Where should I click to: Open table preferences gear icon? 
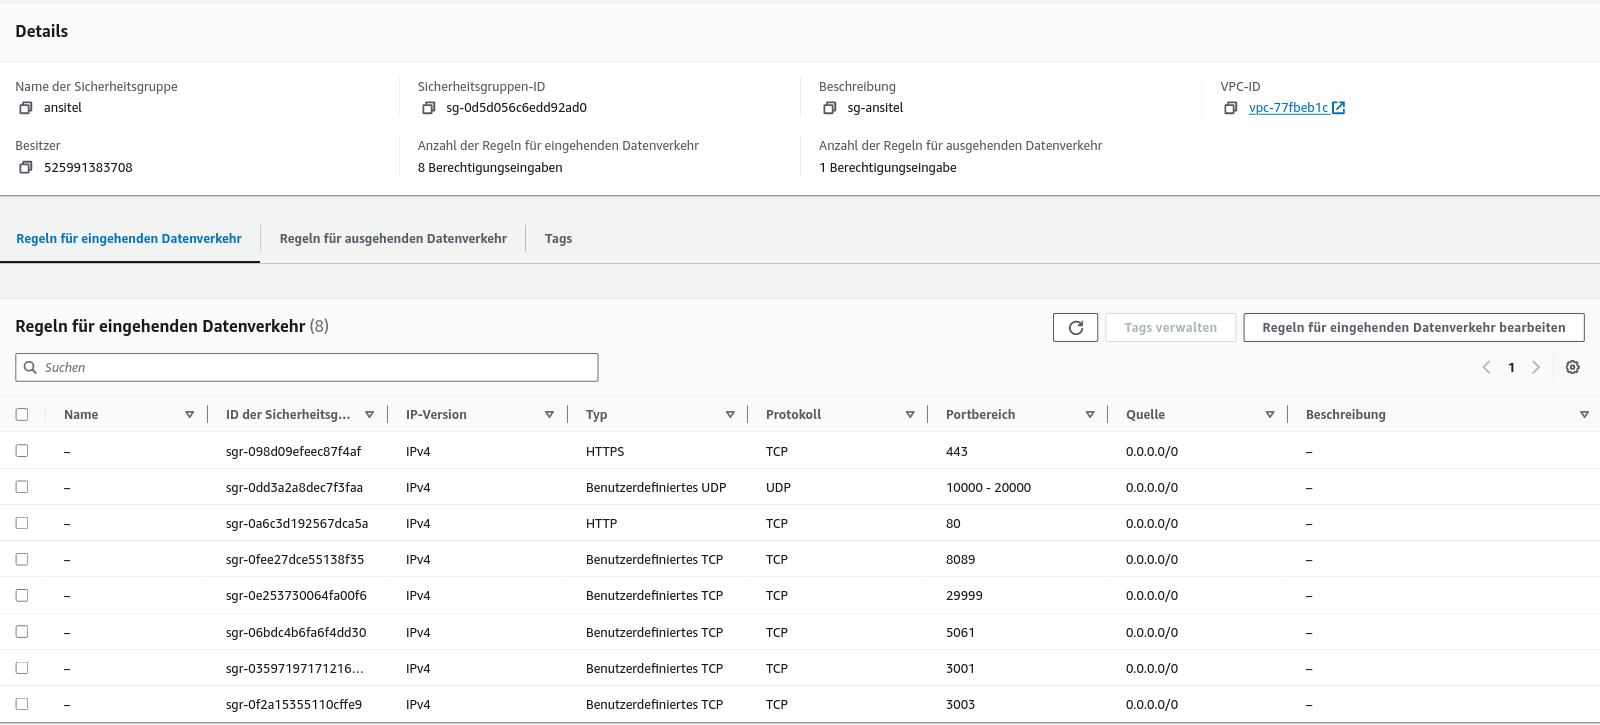click(1572, 368)
